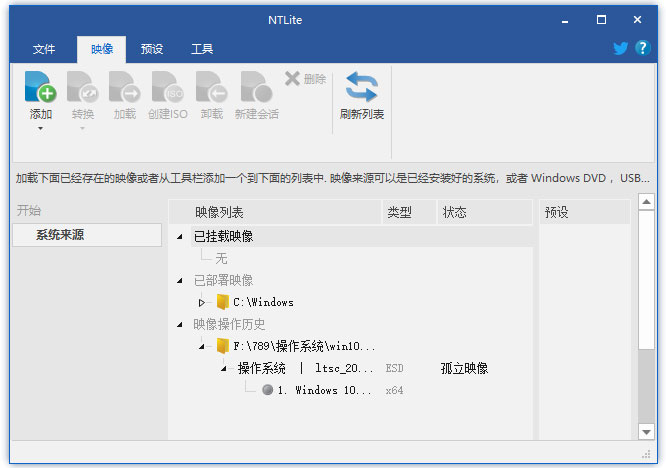The image size is (666, 468).
Task: Click the 转换 (Convert) toolbar icon
Action: (83, 87)
